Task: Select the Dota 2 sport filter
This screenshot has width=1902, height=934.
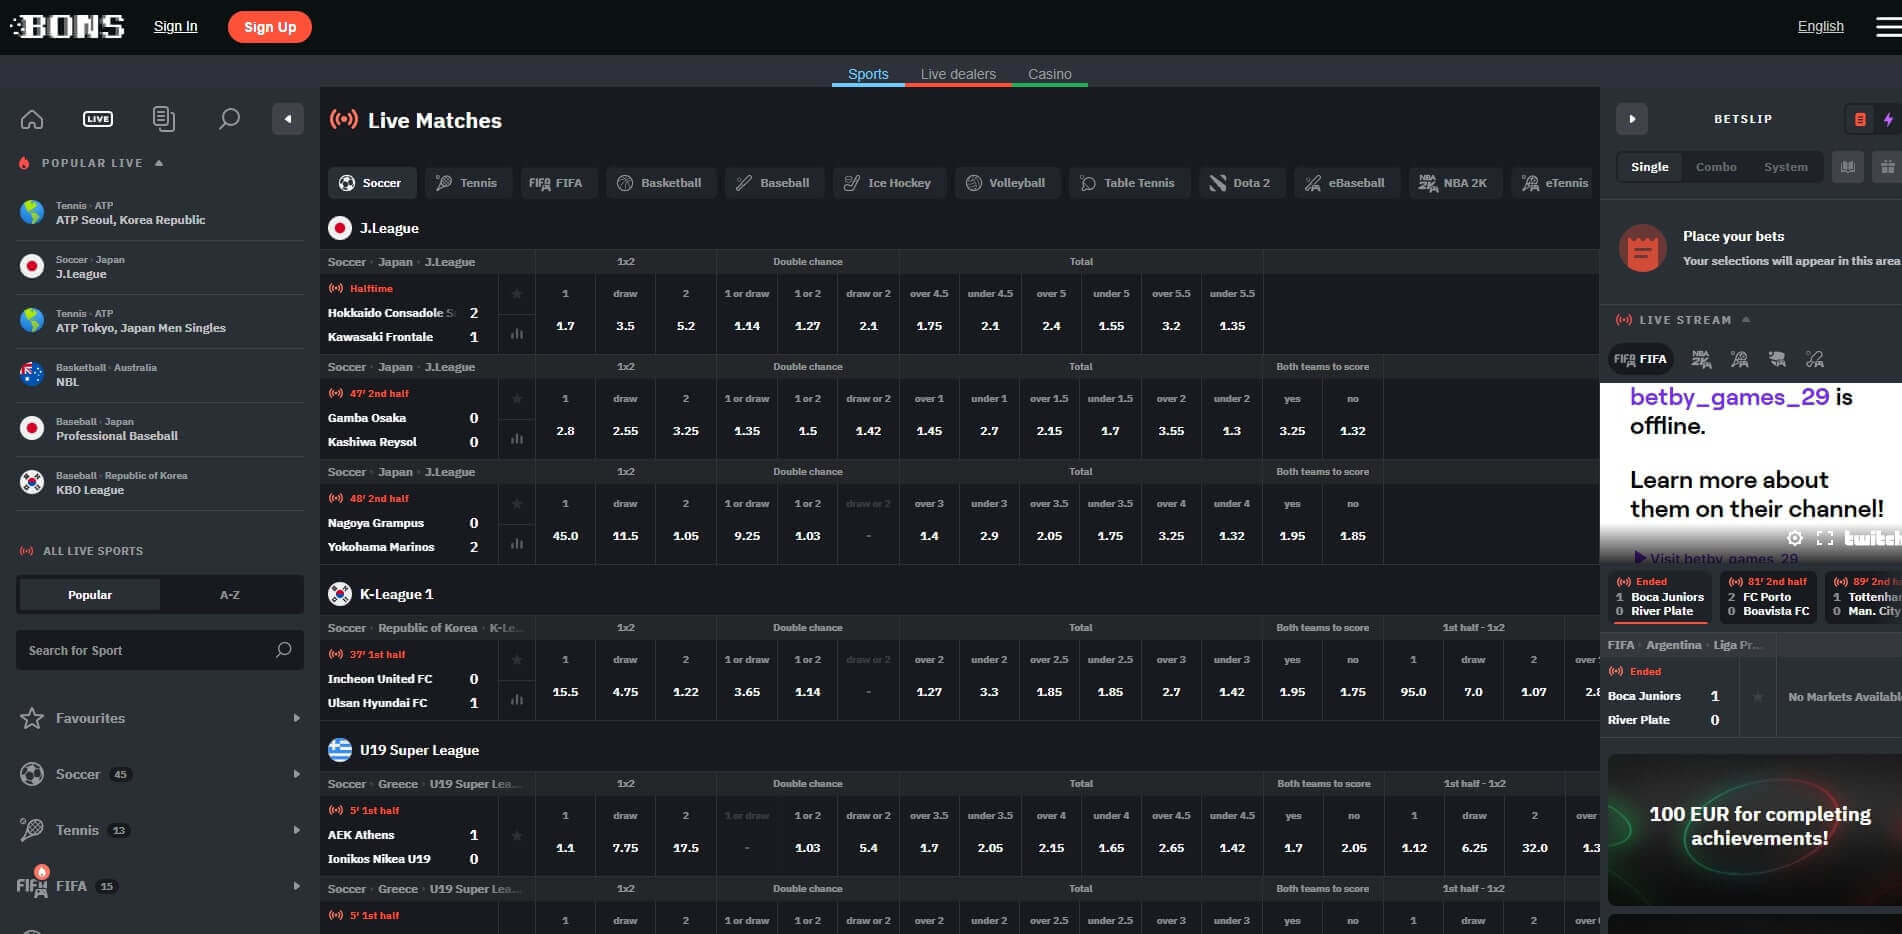Action: pyautogui.click(x=1240, y=183)
